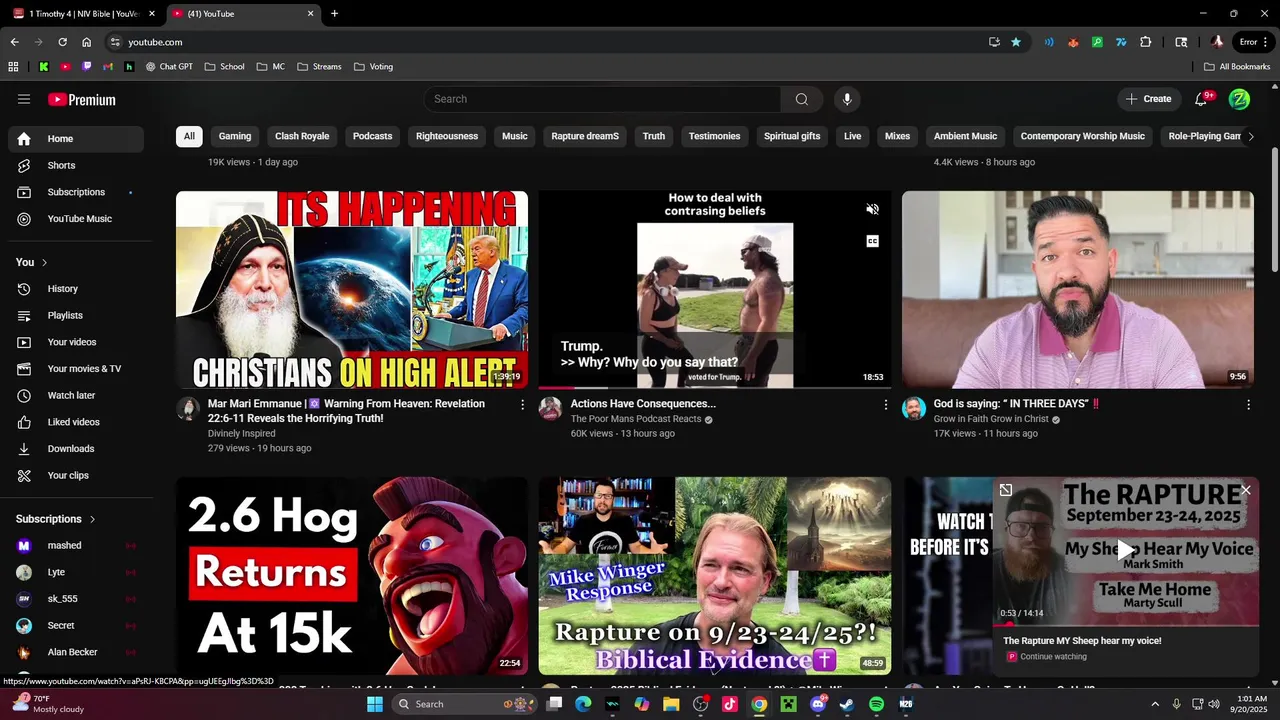The image size is (1280, 720).
Task: Open Spotify from the taskbar
Action: coord(876,704)
